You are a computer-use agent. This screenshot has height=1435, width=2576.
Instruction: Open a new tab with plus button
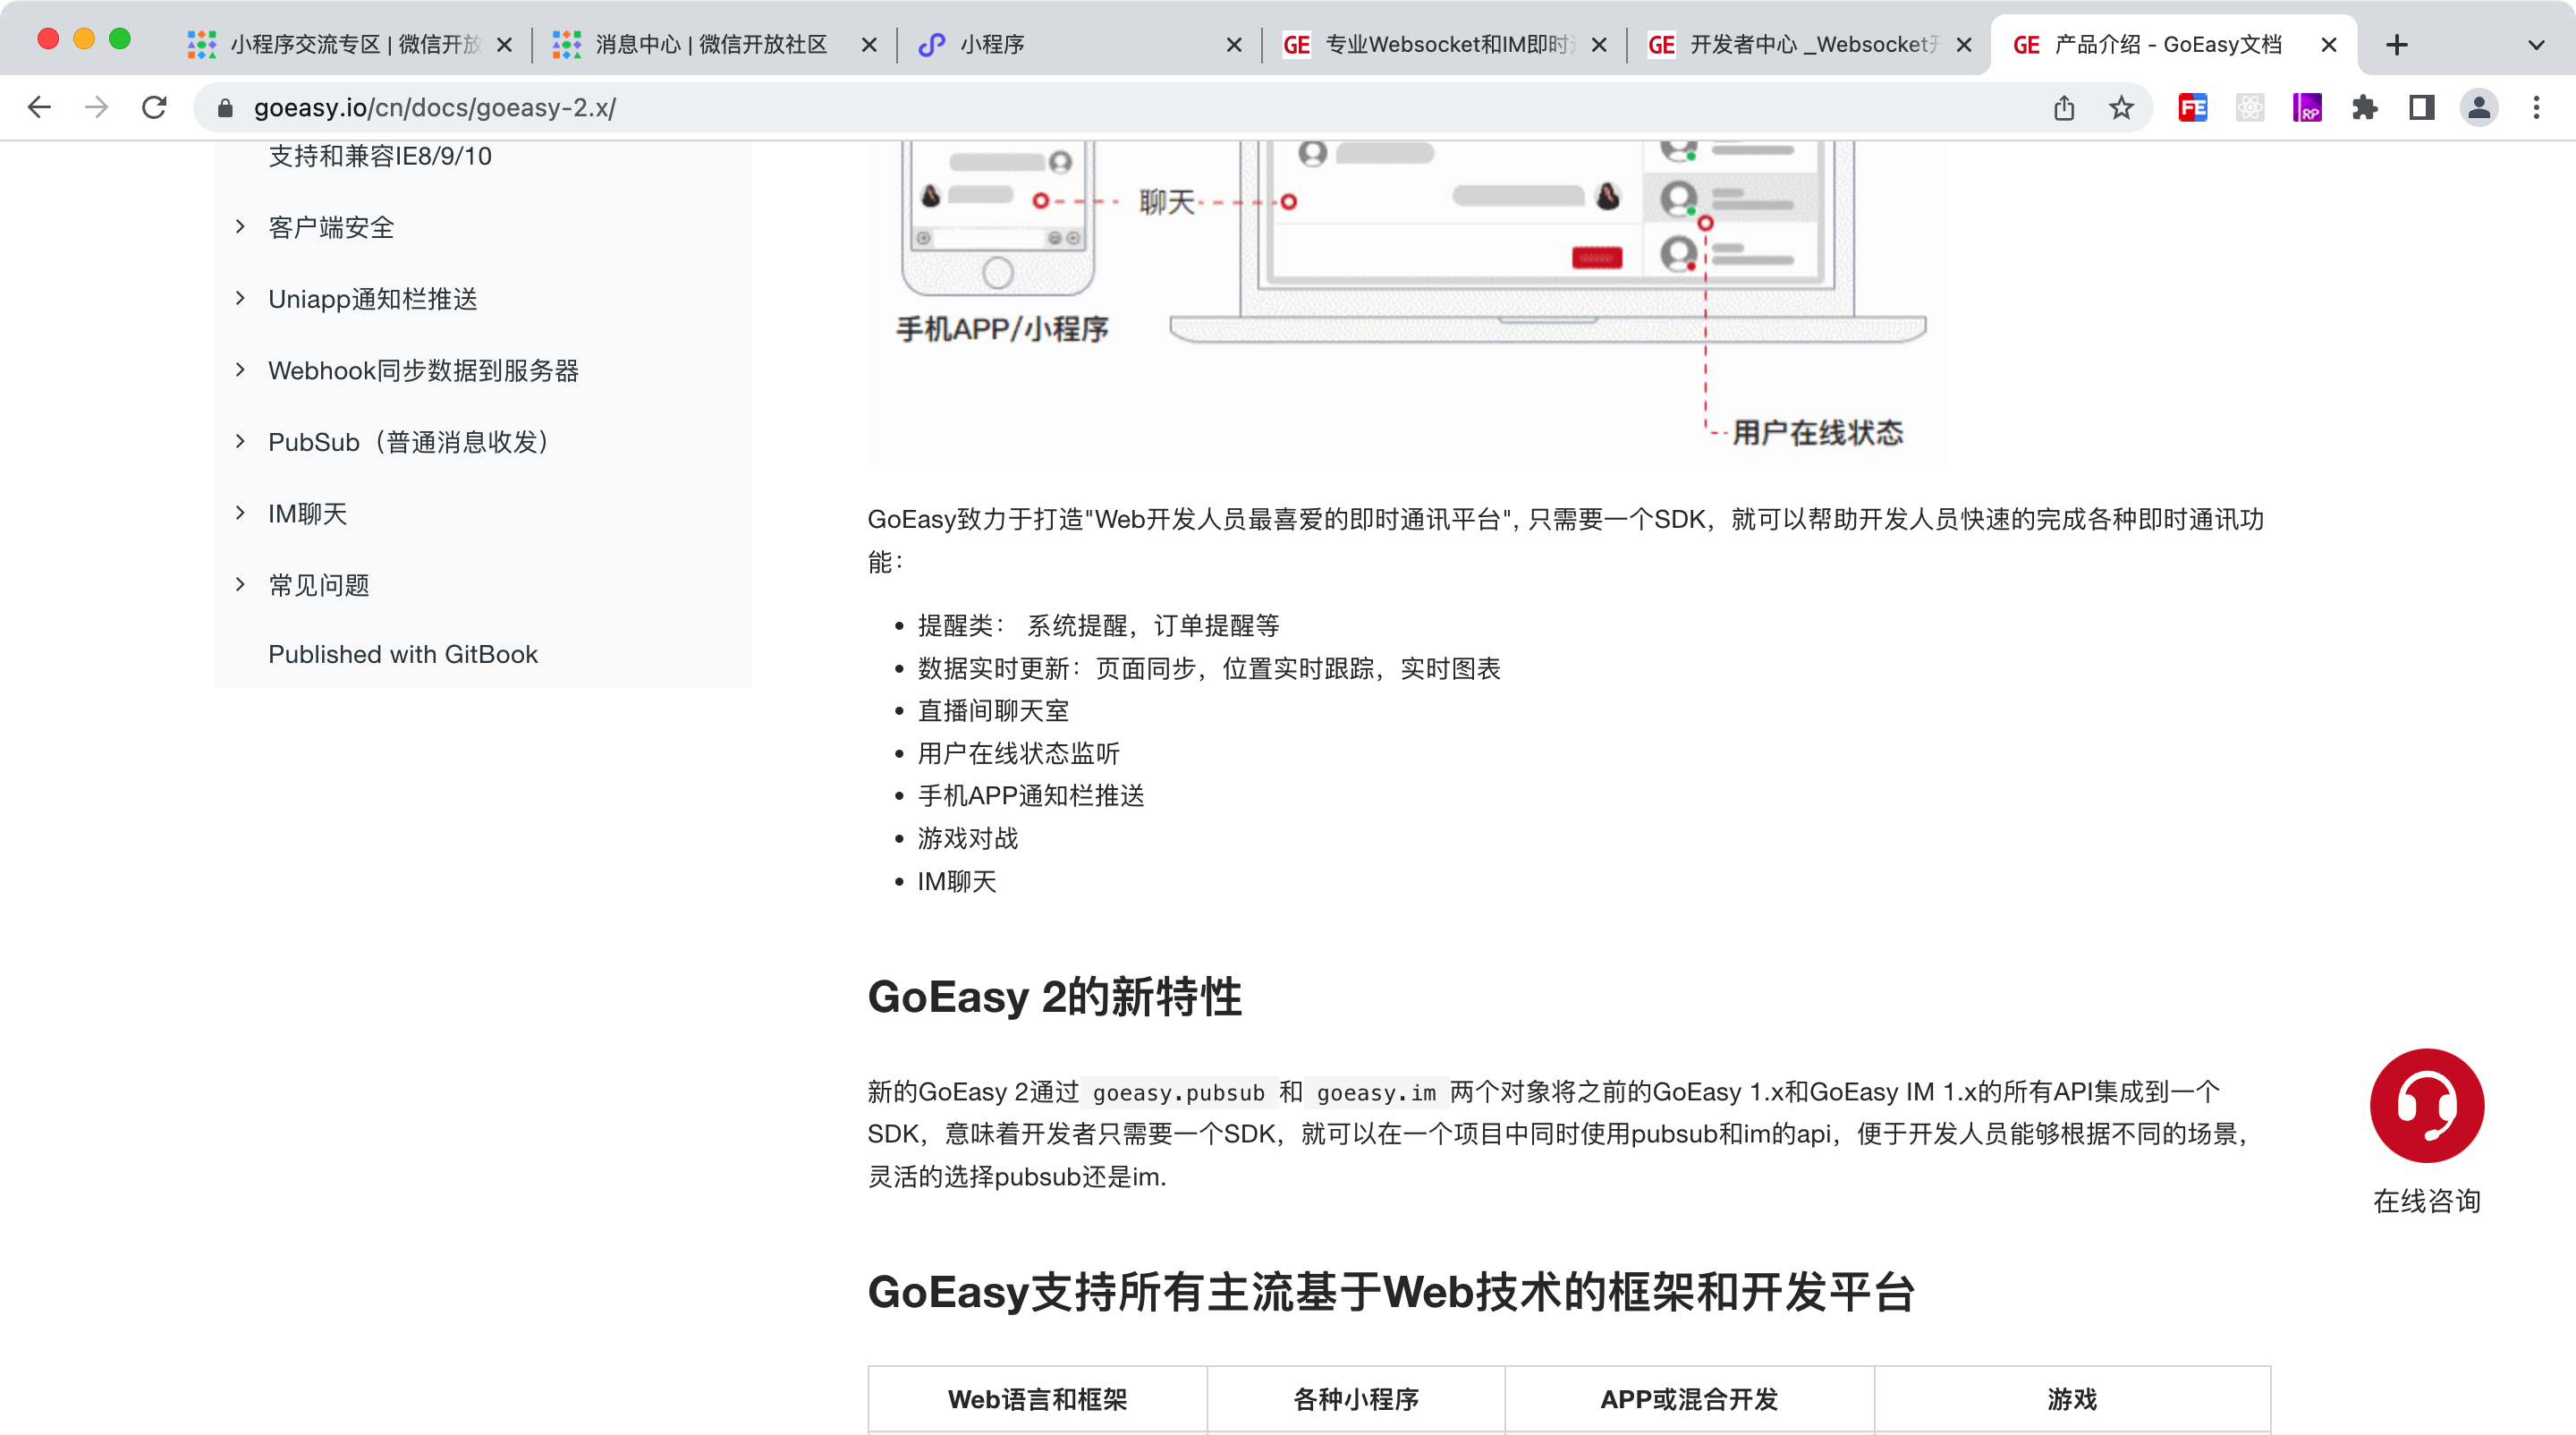pos(2396,45)
